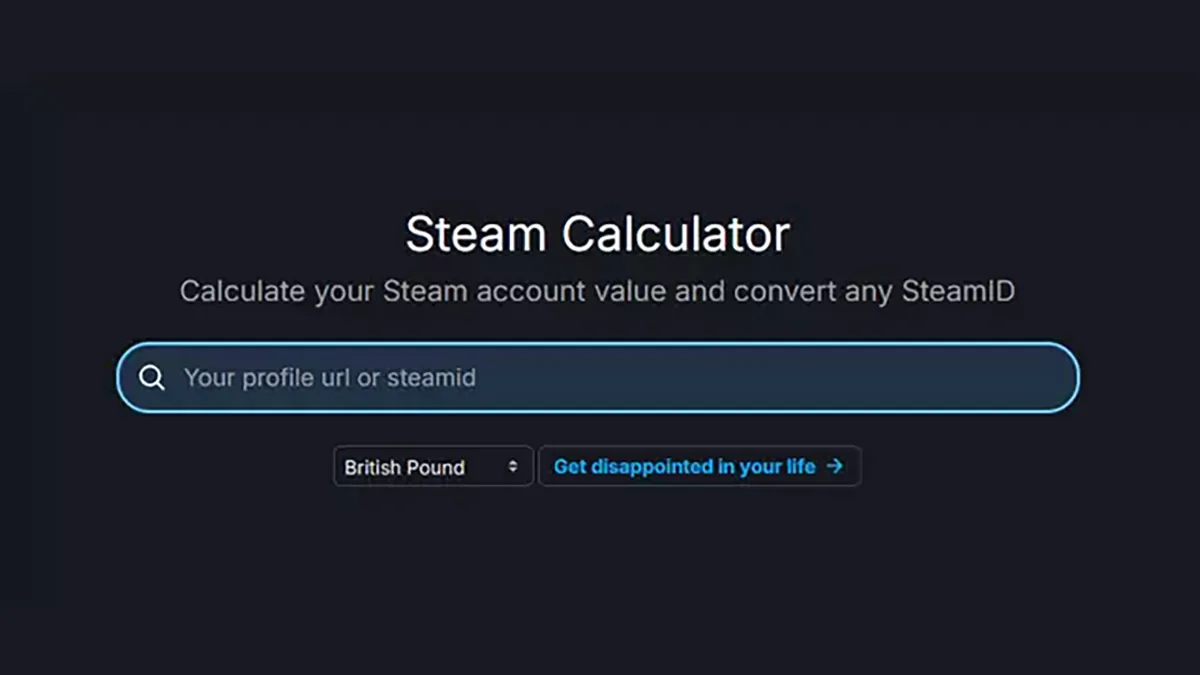This screenshot has height=675, width=1200.
Task: Click the right arrow icon after "Get disappointed in your life"
Action: (836, 466)
